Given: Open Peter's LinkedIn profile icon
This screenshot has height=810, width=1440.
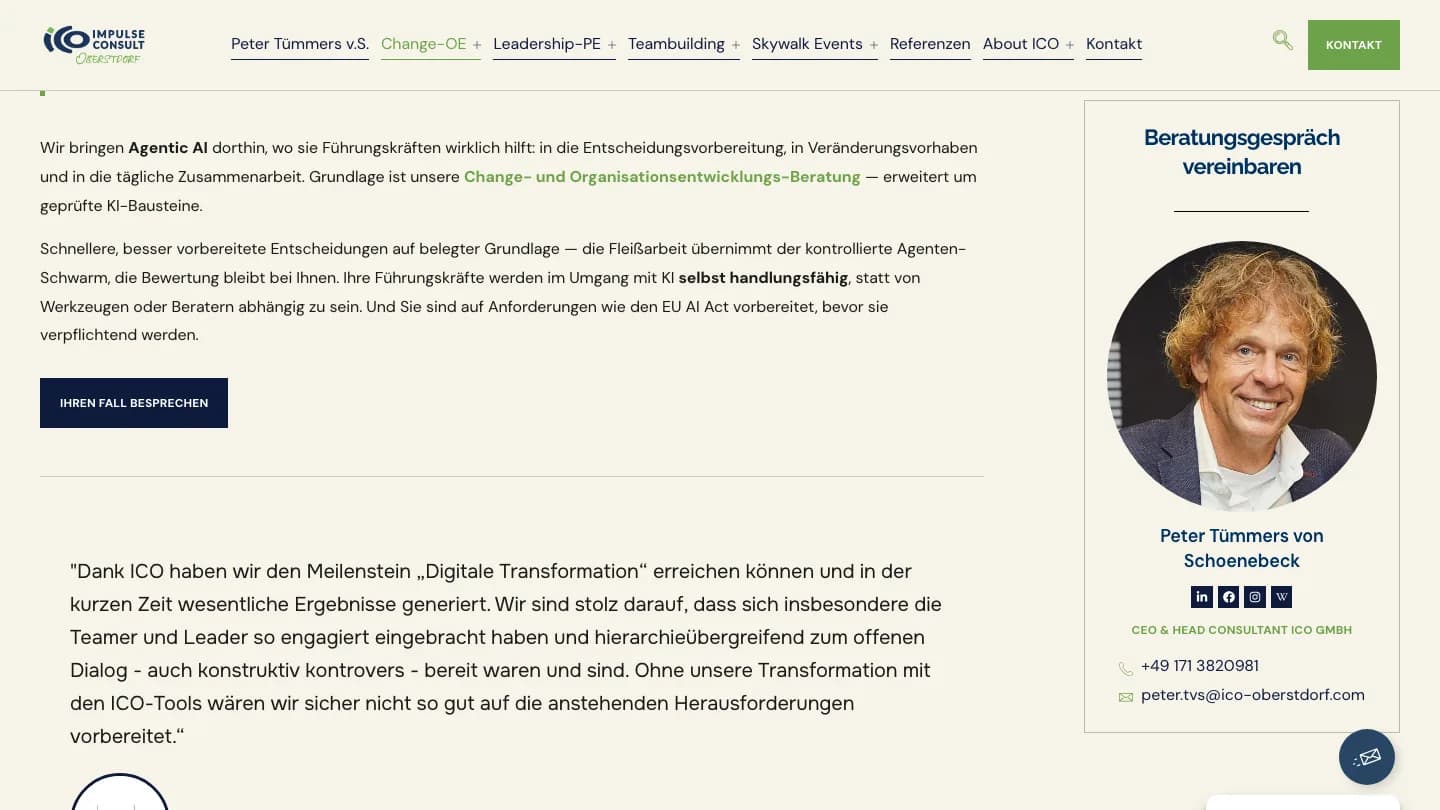Looking at the screenshot, I should 1202,597.
